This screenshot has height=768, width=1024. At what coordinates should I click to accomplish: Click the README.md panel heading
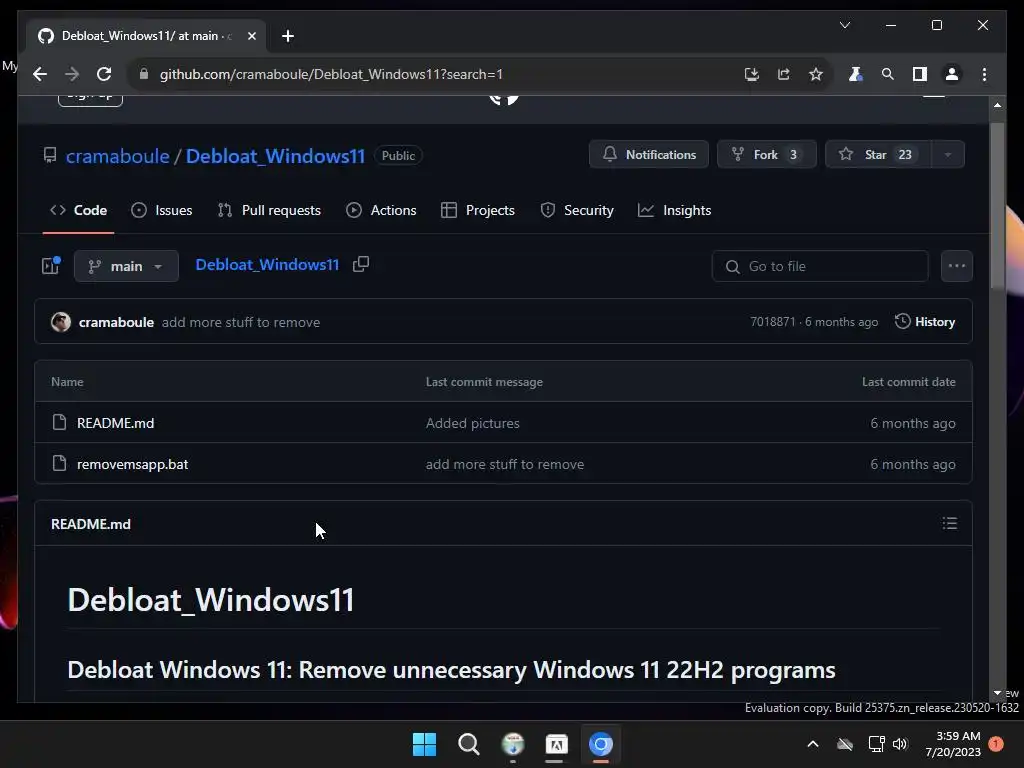point(91,524)
